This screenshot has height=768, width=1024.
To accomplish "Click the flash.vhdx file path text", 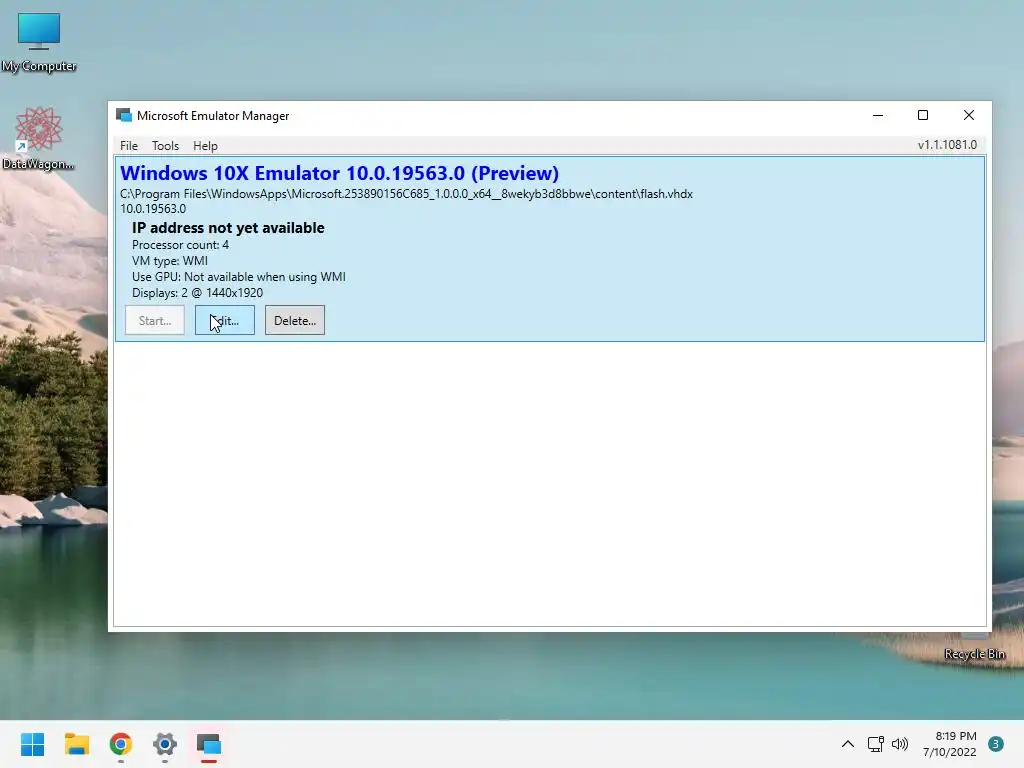I will coord(406,194).
